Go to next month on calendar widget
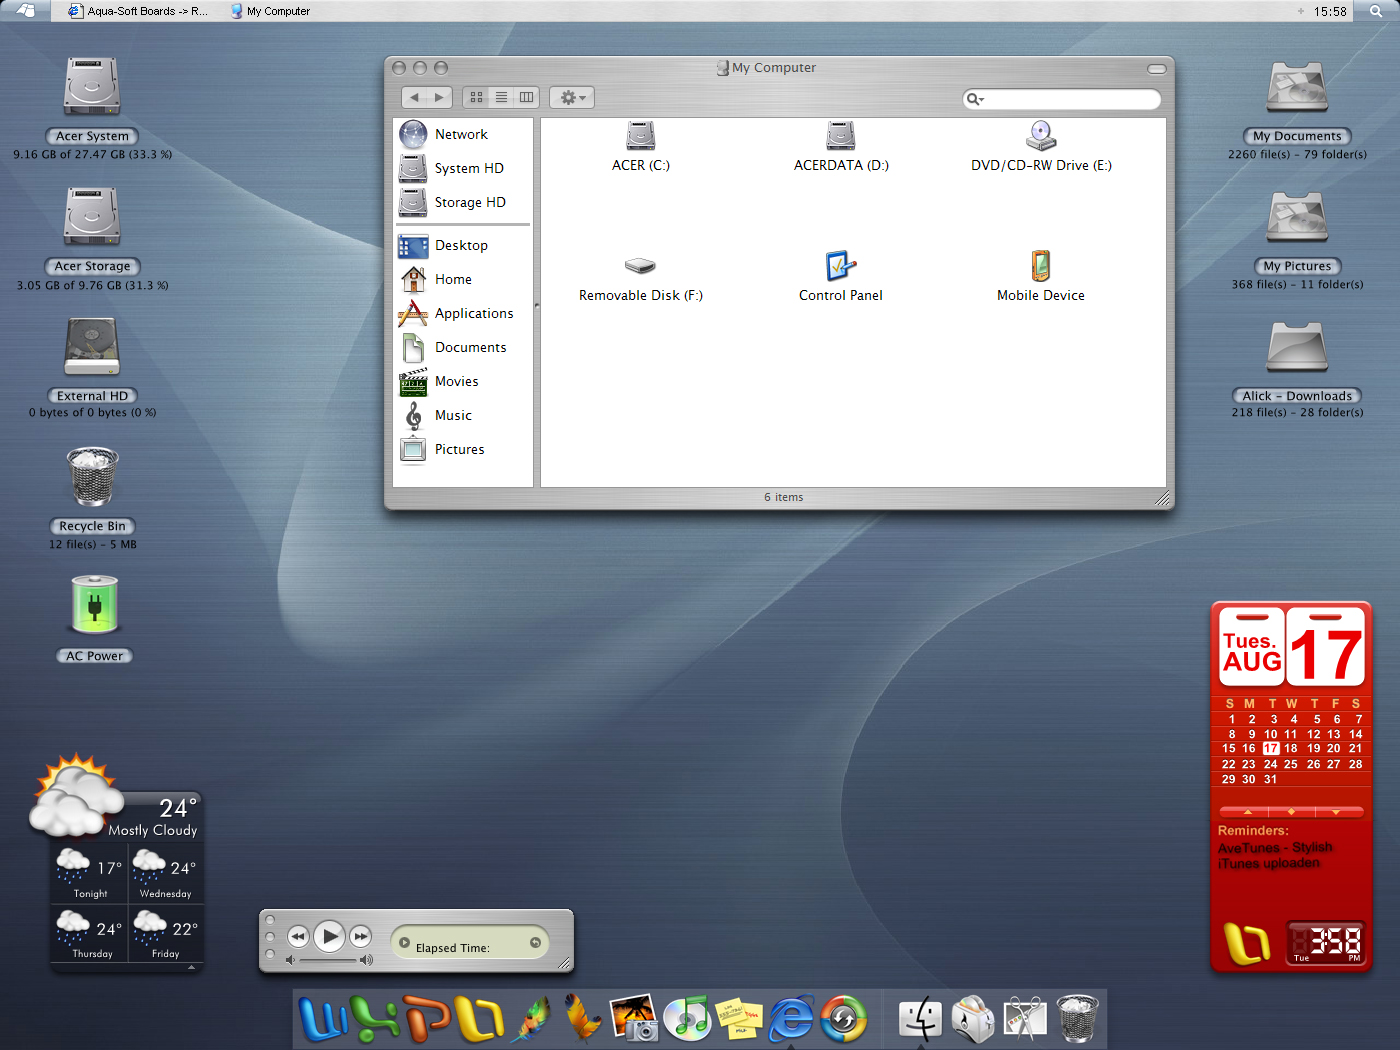 (x=1336, y=812)
